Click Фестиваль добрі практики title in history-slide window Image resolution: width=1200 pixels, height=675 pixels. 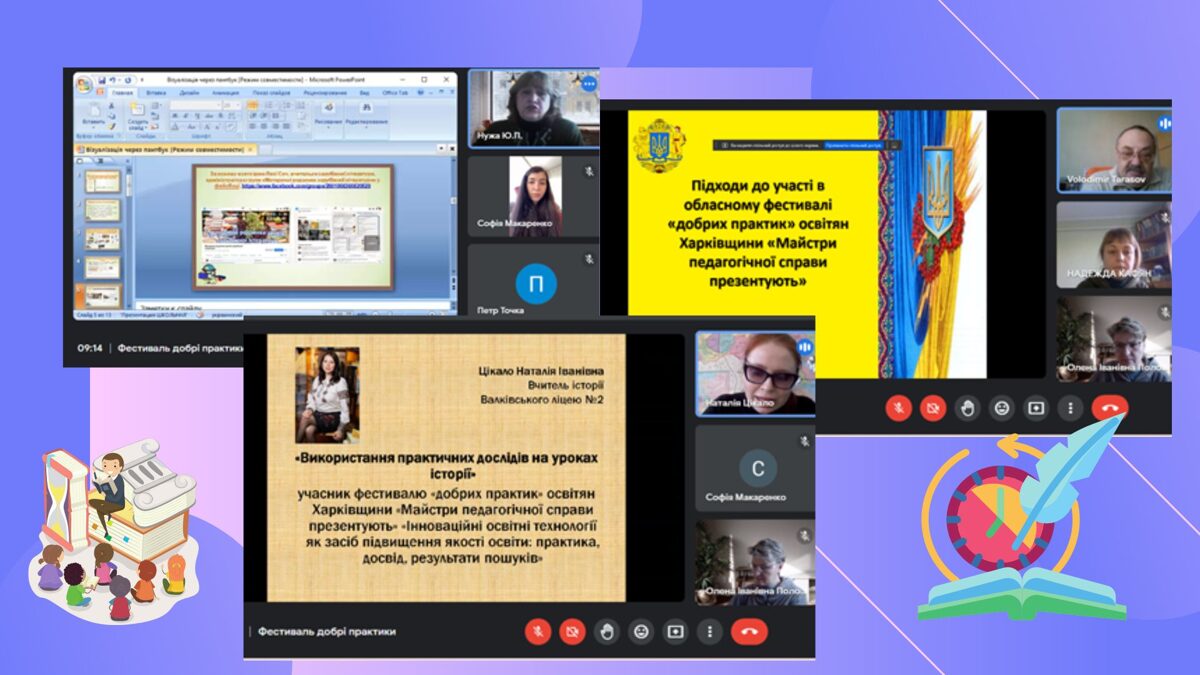point(327,631)
